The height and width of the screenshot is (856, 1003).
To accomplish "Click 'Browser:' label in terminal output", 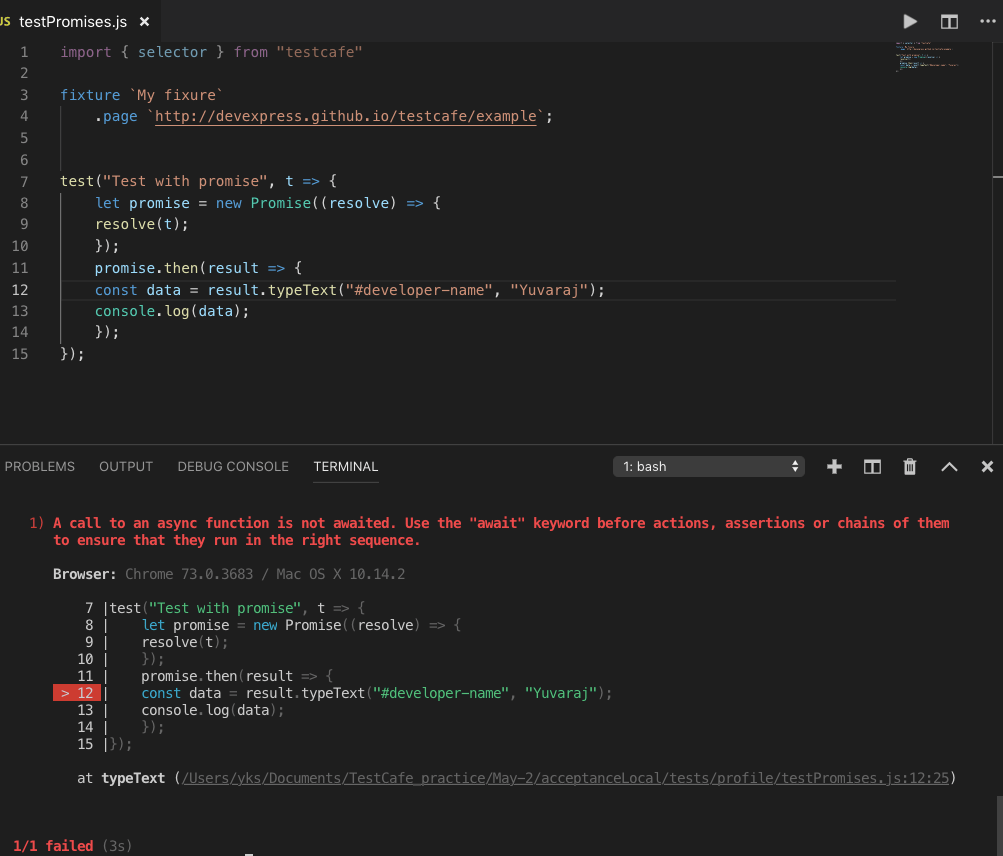I will coord(84,574).
